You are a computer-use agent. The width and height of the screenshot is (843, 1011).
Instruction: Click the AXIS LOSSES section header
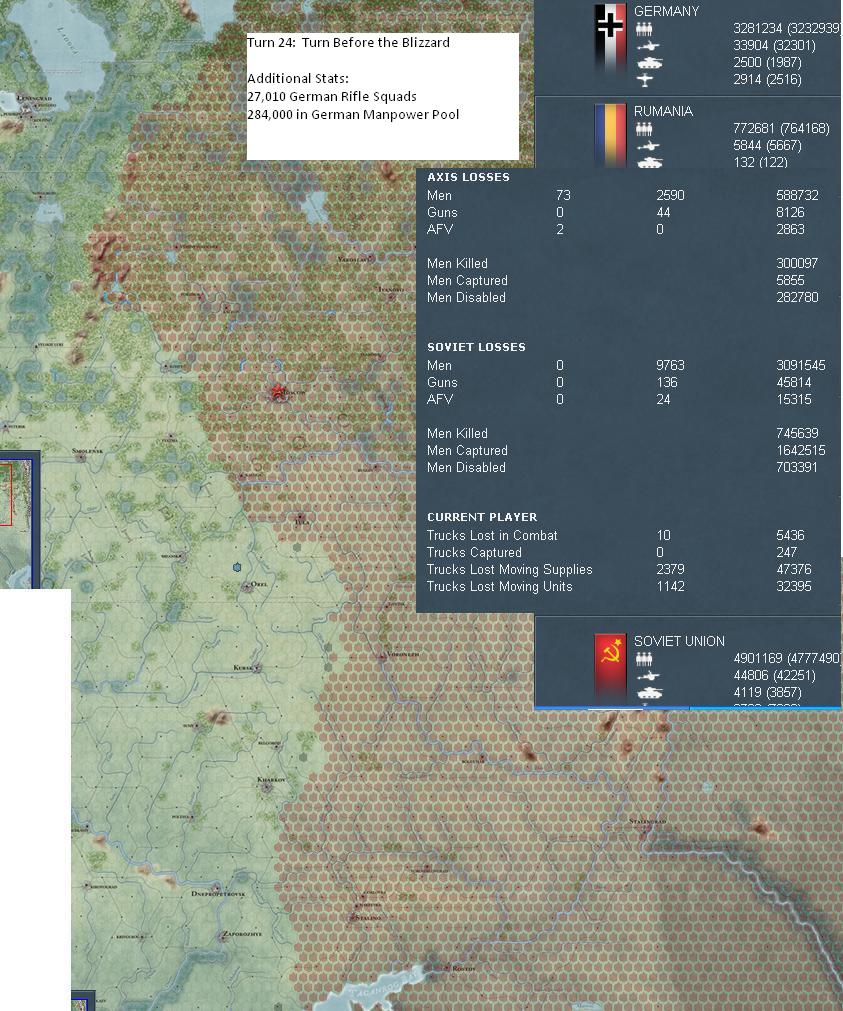coord(468,177)
